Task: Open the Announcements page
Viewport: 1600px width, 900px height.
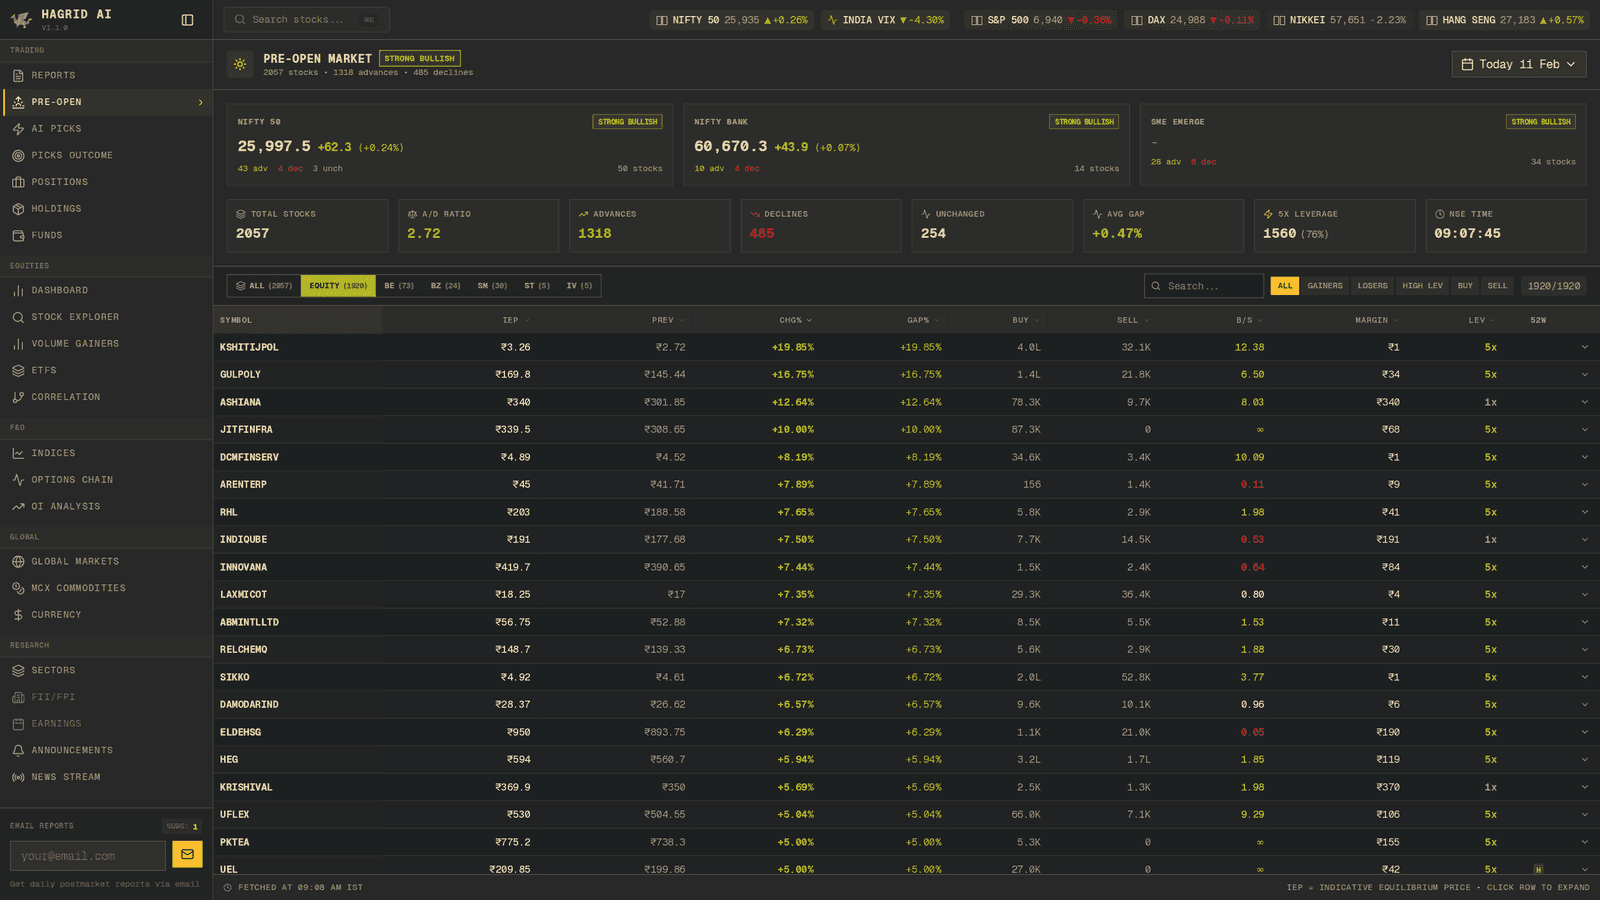Action: click(x=106, y=750)
